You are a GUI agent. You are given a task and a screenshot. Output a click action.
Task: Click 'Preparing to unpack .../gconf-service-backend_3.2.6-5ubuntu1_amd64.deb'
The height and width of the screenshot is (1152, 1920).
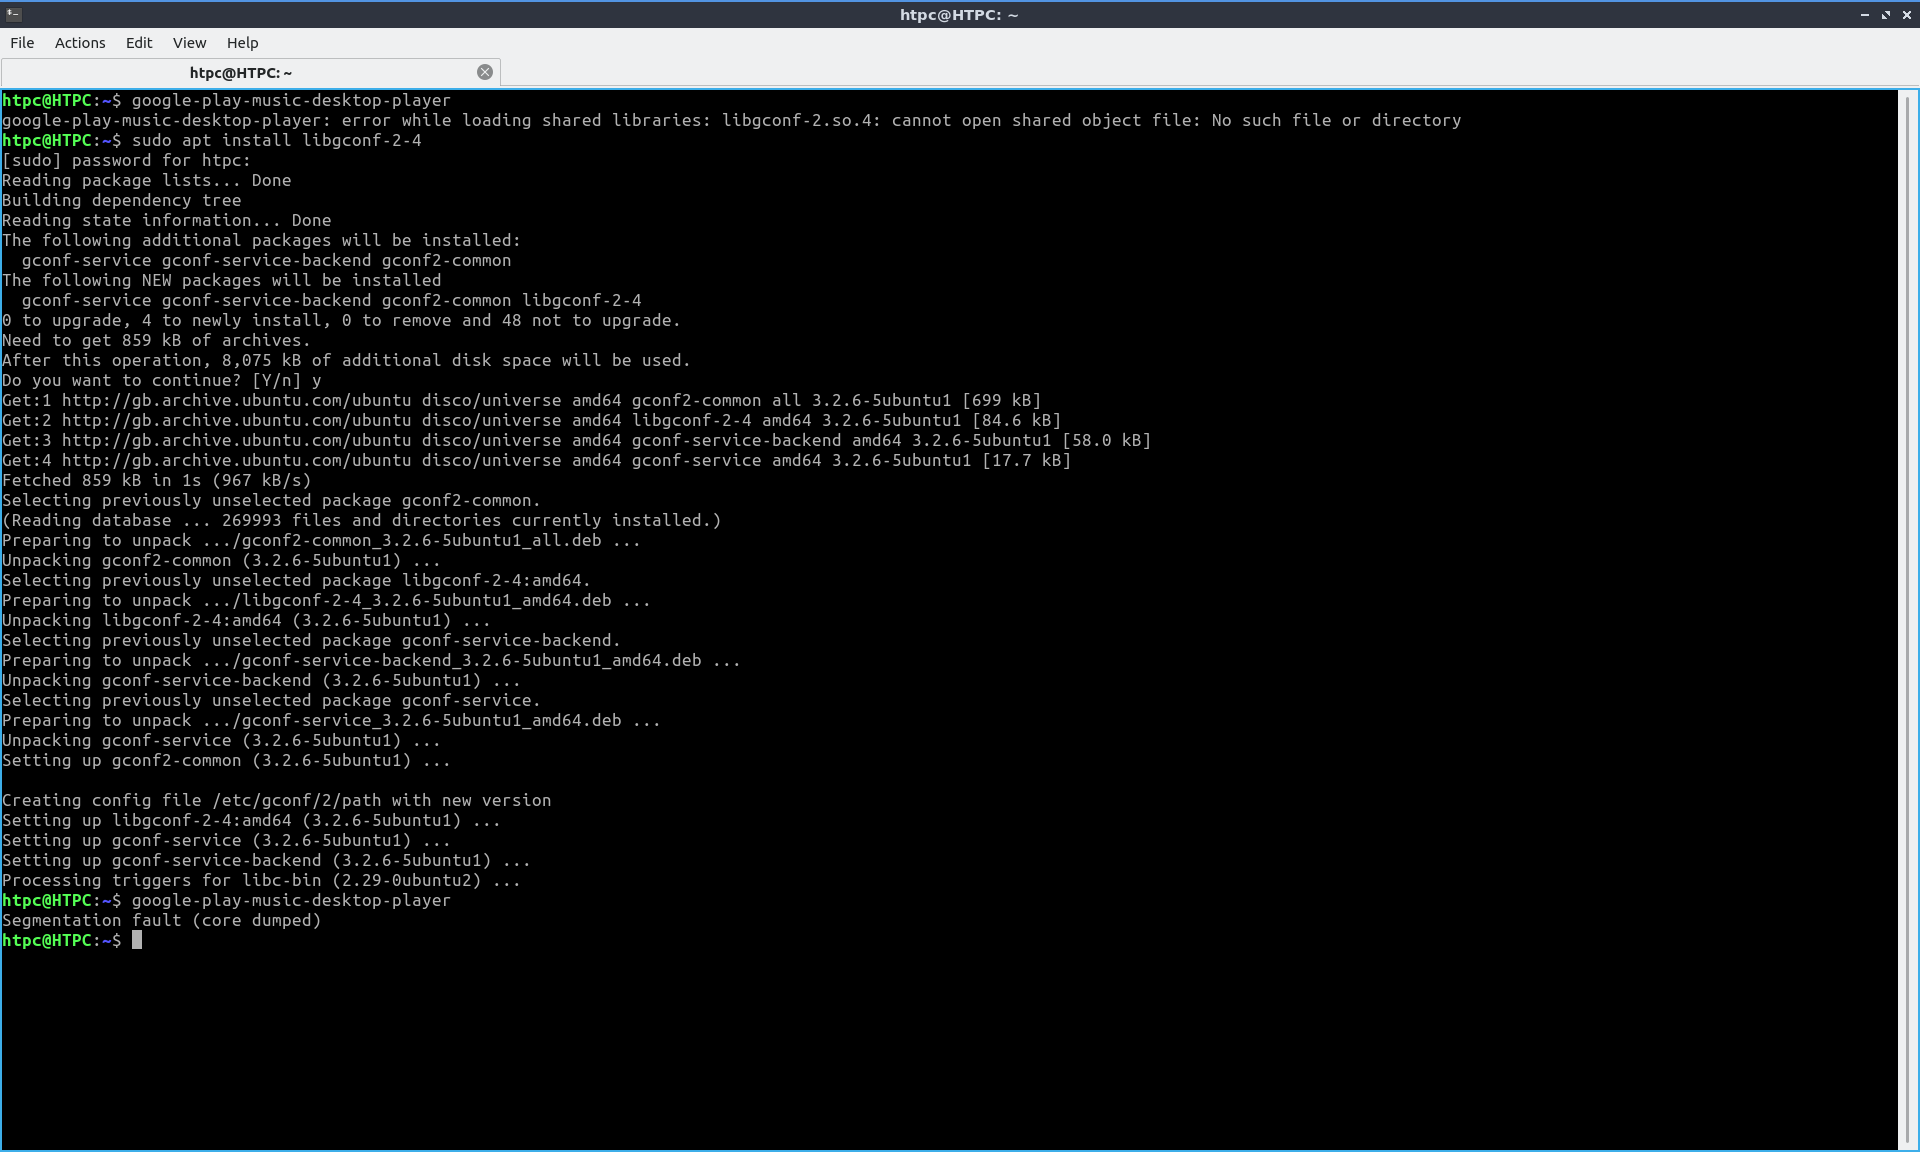pyautogui.click(x=372, y=660)
